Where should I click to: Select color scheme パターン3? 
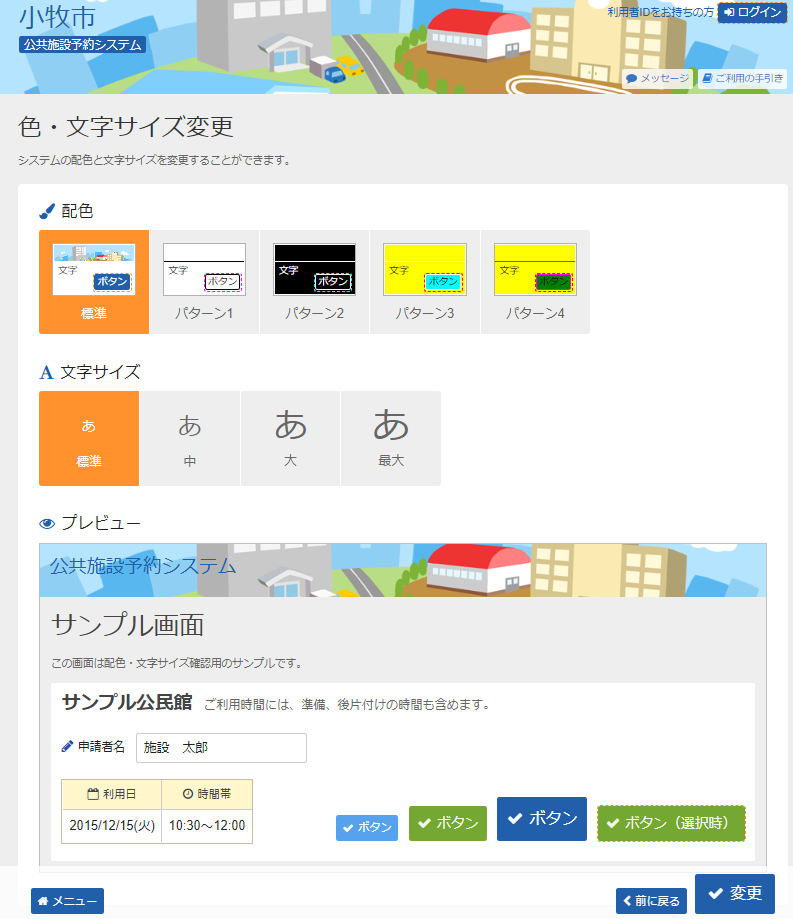pyautogui.click(x=424, y=282)
